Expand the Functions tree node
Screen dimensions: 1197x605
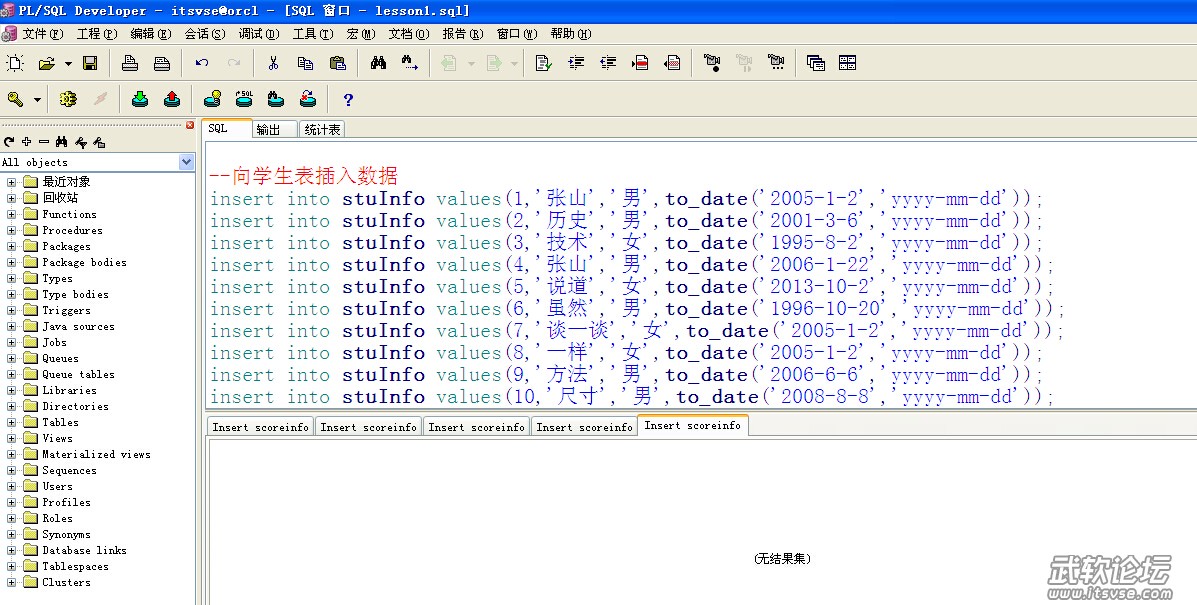click(x=11, y=214)
